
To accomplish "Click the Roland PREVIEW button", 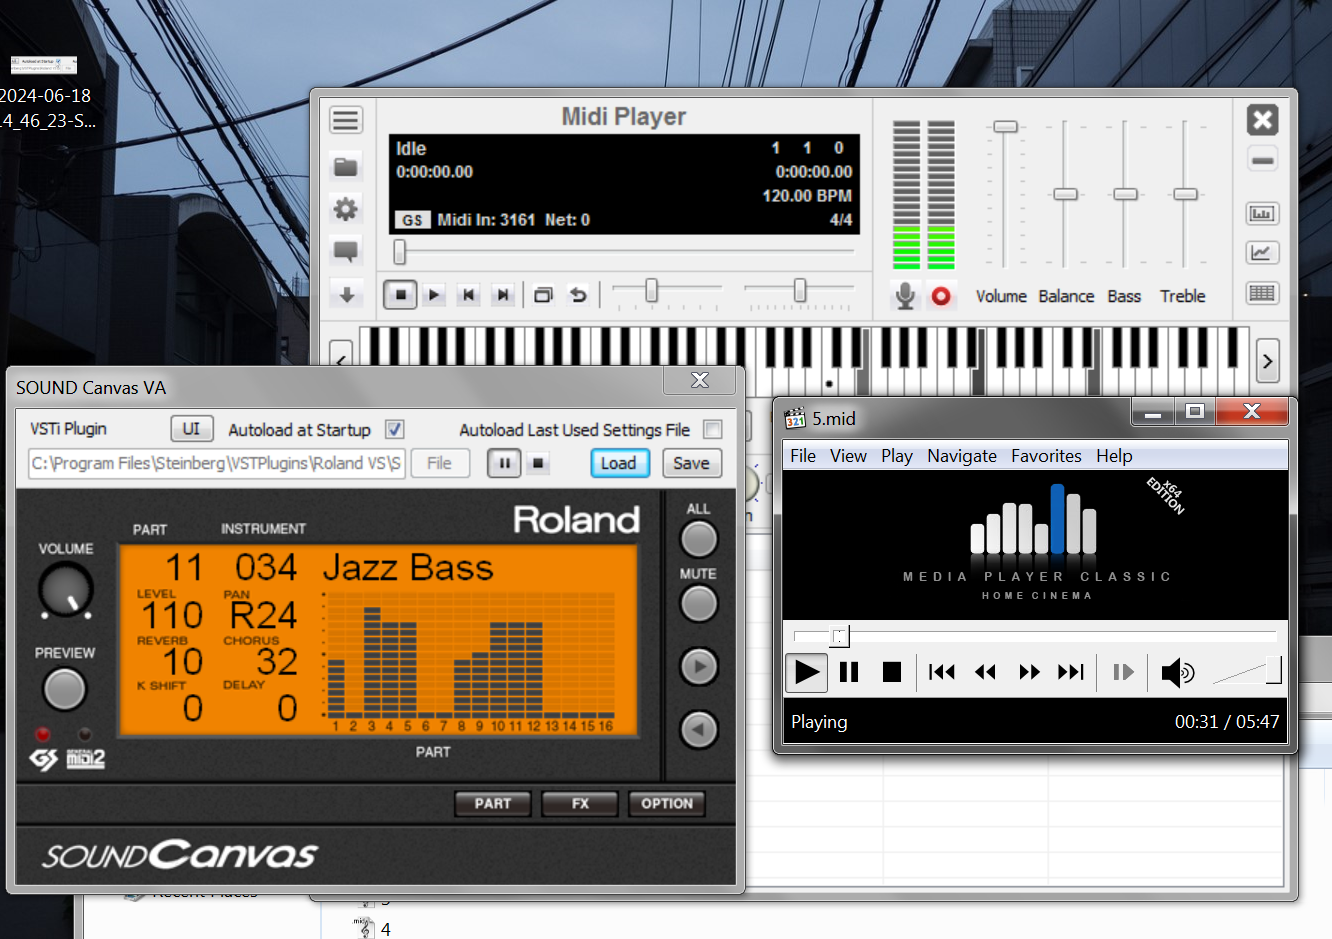I will pos(64,688).
